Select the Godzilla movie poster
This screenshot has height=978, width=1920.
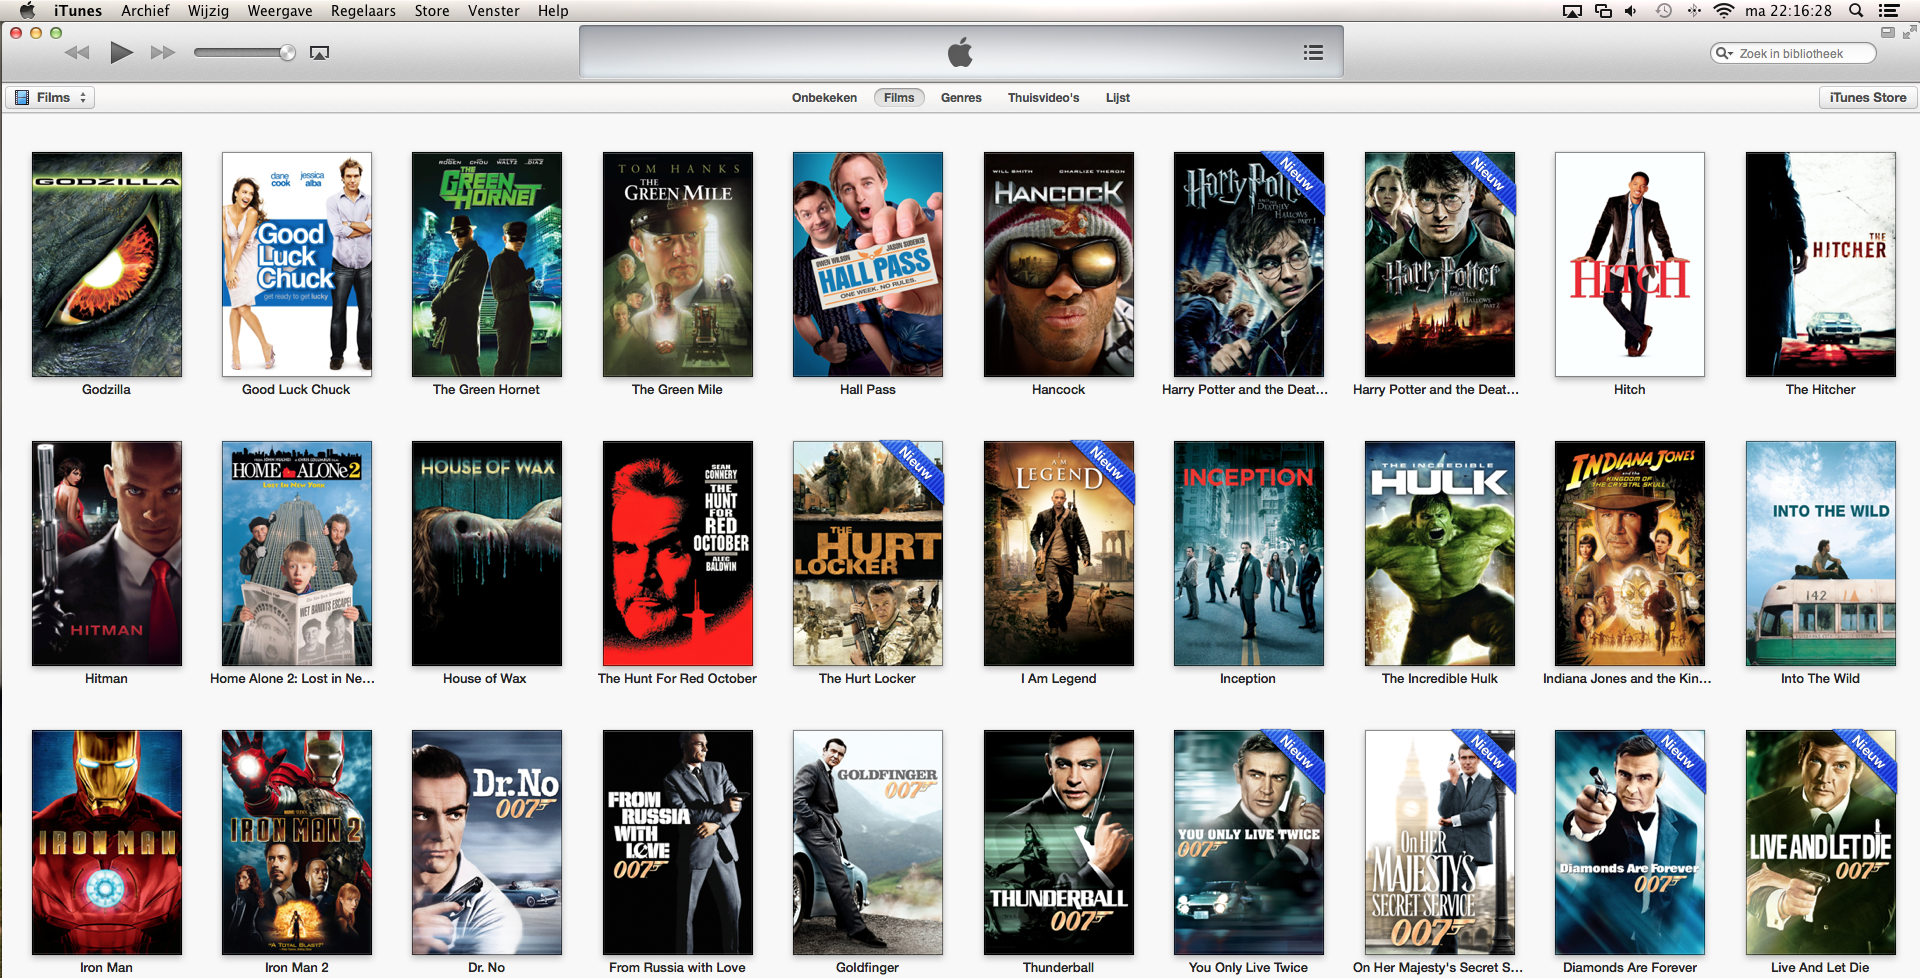[107, 264]
